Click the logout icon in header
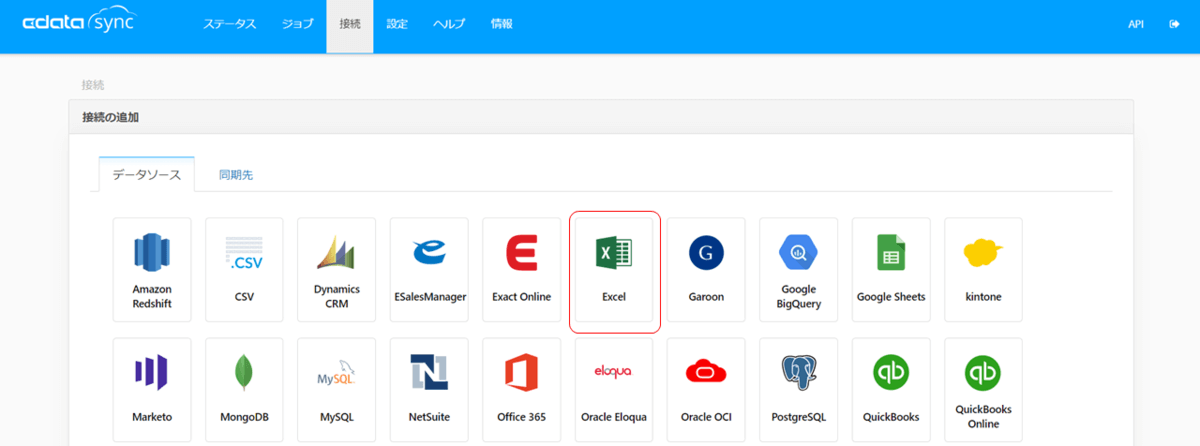Image resolution: width=1200 pixels, height=446 pixels. coord(1174,24)
